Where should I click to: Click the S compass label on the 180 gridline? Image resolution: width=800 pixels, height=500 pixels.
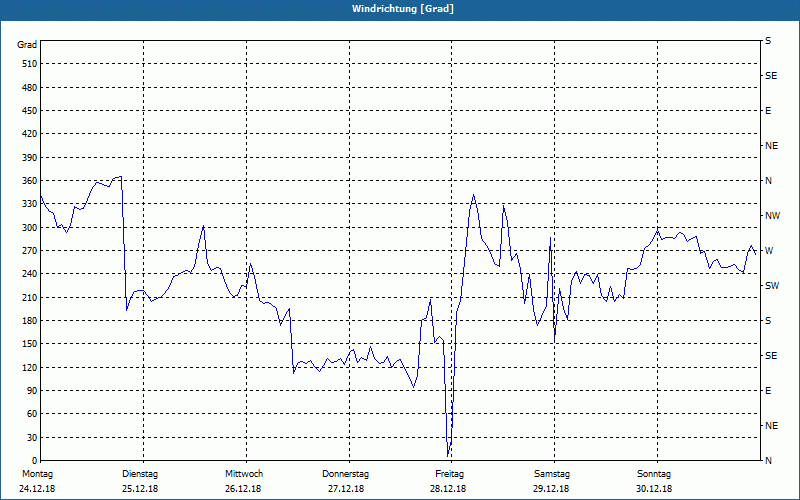pos(768,321)
